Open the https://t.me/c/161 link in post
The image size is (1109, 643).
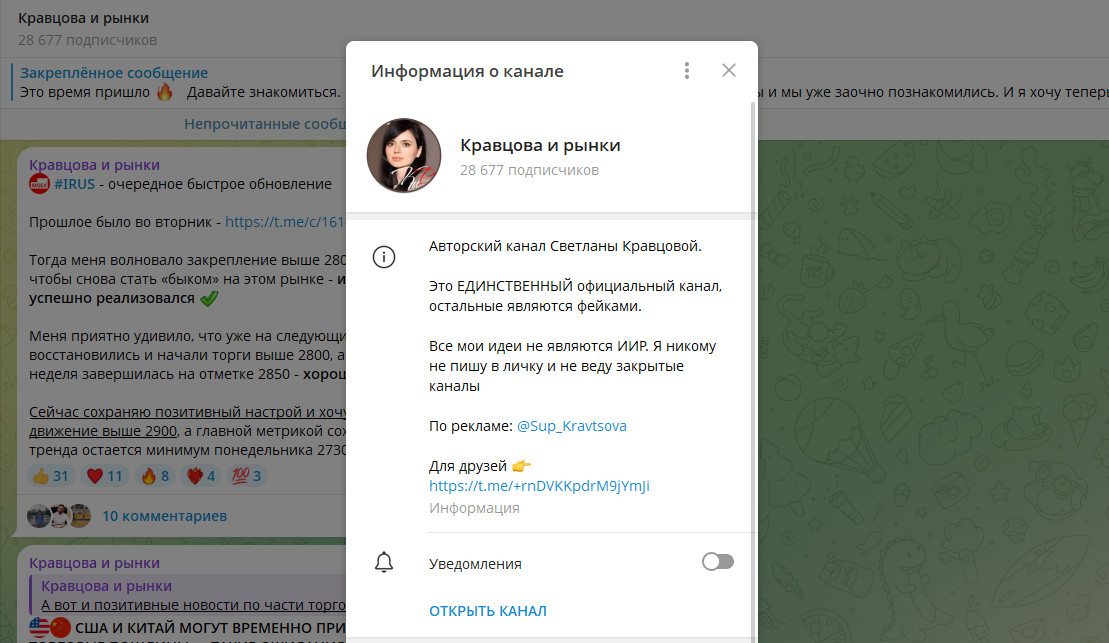(284, 222)
